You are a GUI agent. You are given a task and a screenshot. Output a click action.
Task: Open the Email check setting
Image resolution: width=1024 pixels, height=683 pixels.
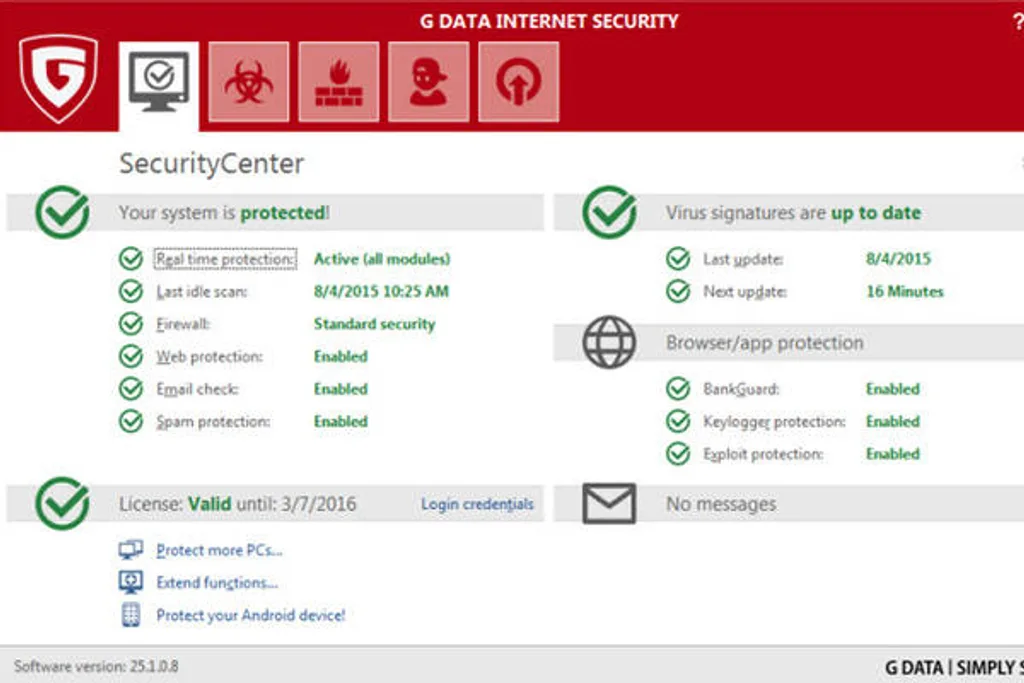pyautogui.click(x=197, y=389)
